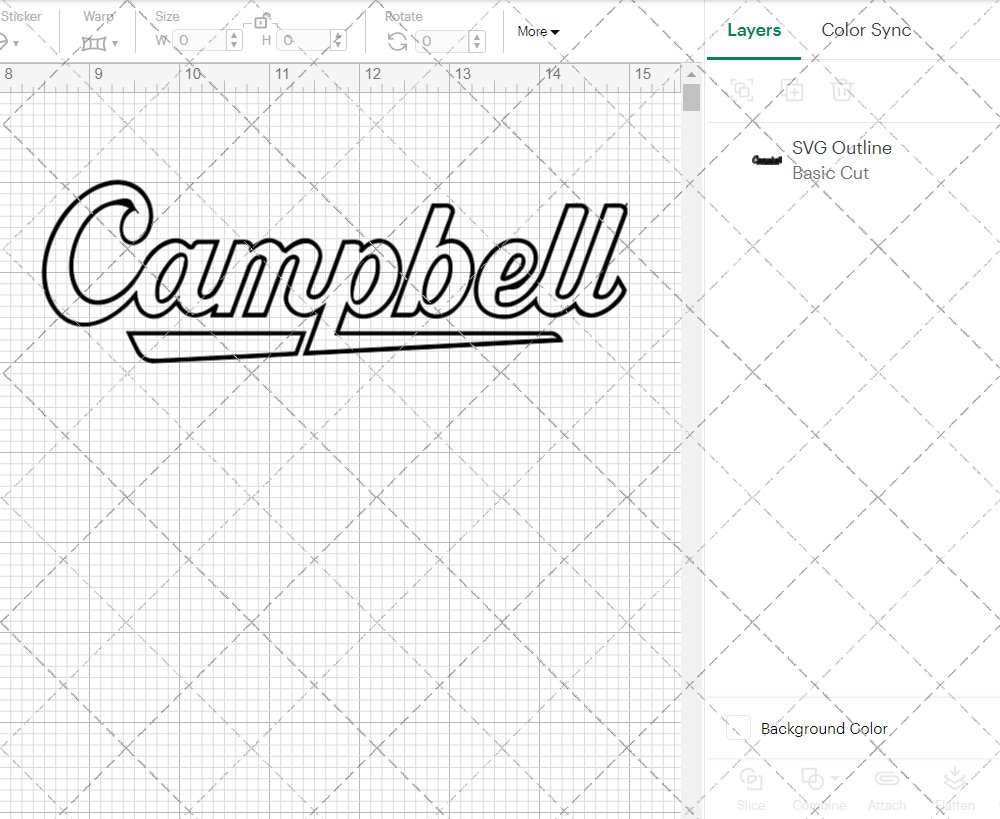The image size is (1000, 819).
Task: Select the SVG Outline Basic Cut layer
Action: pyautogui.click(x=841, y=159)
